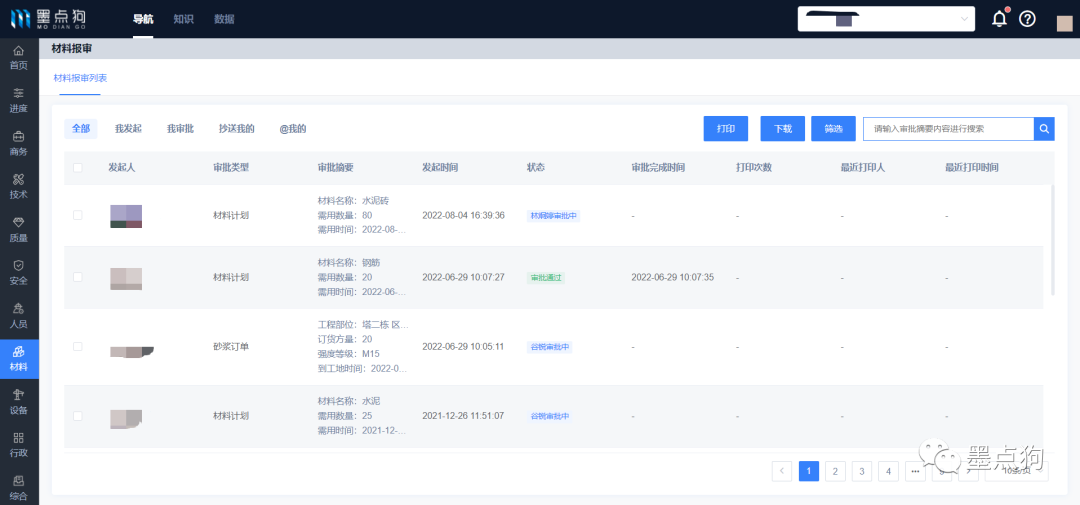Expand pagination ellipsis for more pages
Image resolution: width=1080 pixels, height=505 pixels.
(914, 471)
